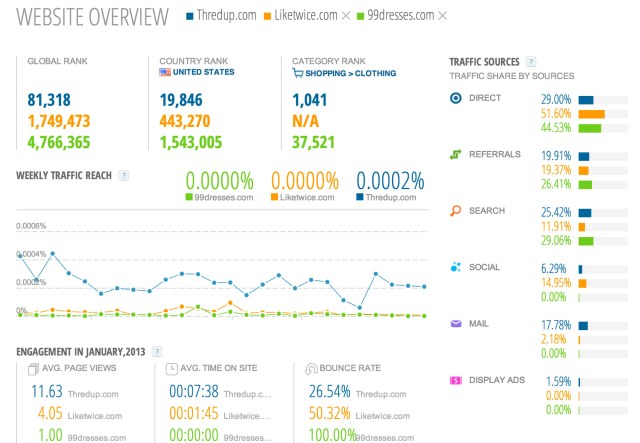Screen dimensions: 640x443
Task: Remove Liketwice.com from comparison
Action: coord(346,16)
